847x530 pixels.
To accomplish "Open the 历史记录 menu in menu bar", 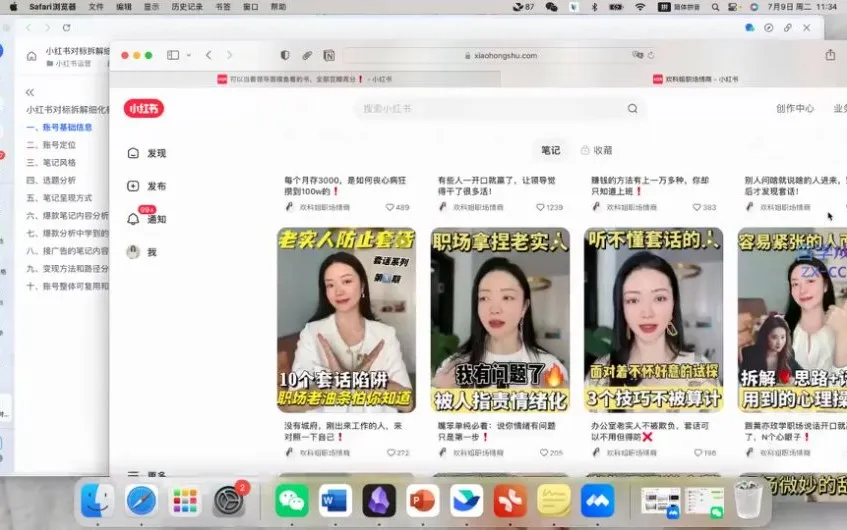I will (186, 7).
